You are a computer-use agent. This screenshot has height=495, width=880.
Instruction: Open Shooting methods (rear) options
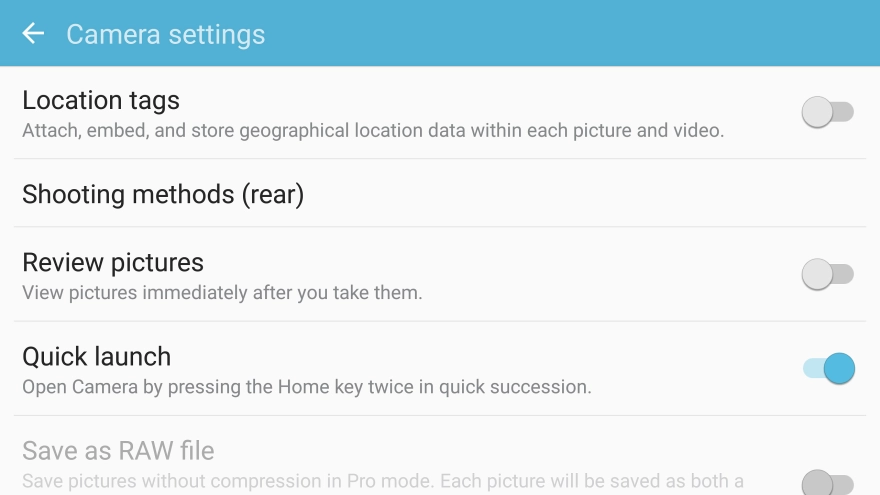[440, 194]
